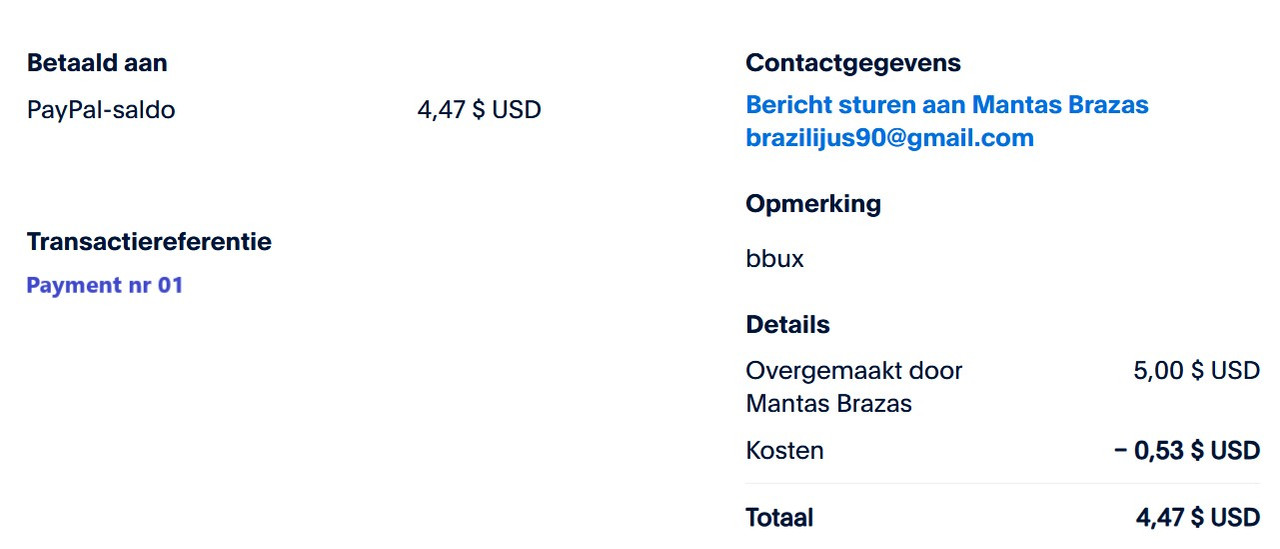Click the Contactgegevens heading
Viewport: 1280px width, 549px height.
(x=853, y=63)
